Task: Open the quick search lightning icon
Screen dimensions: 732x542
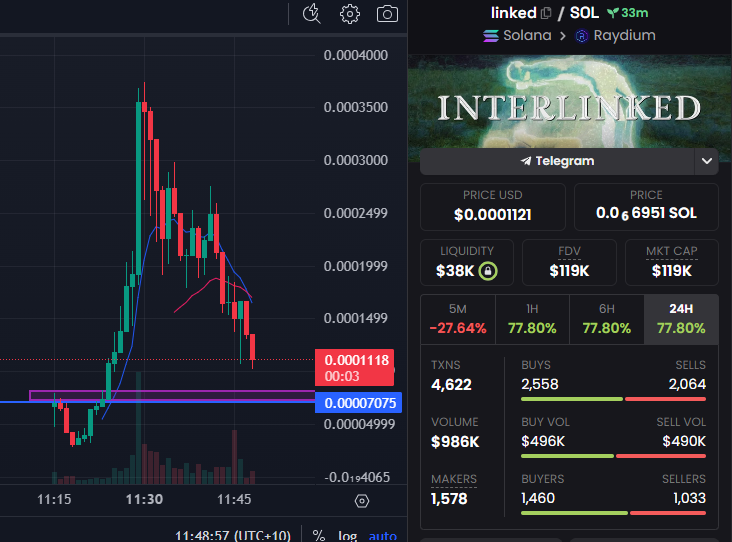Action: click(311, 14)
